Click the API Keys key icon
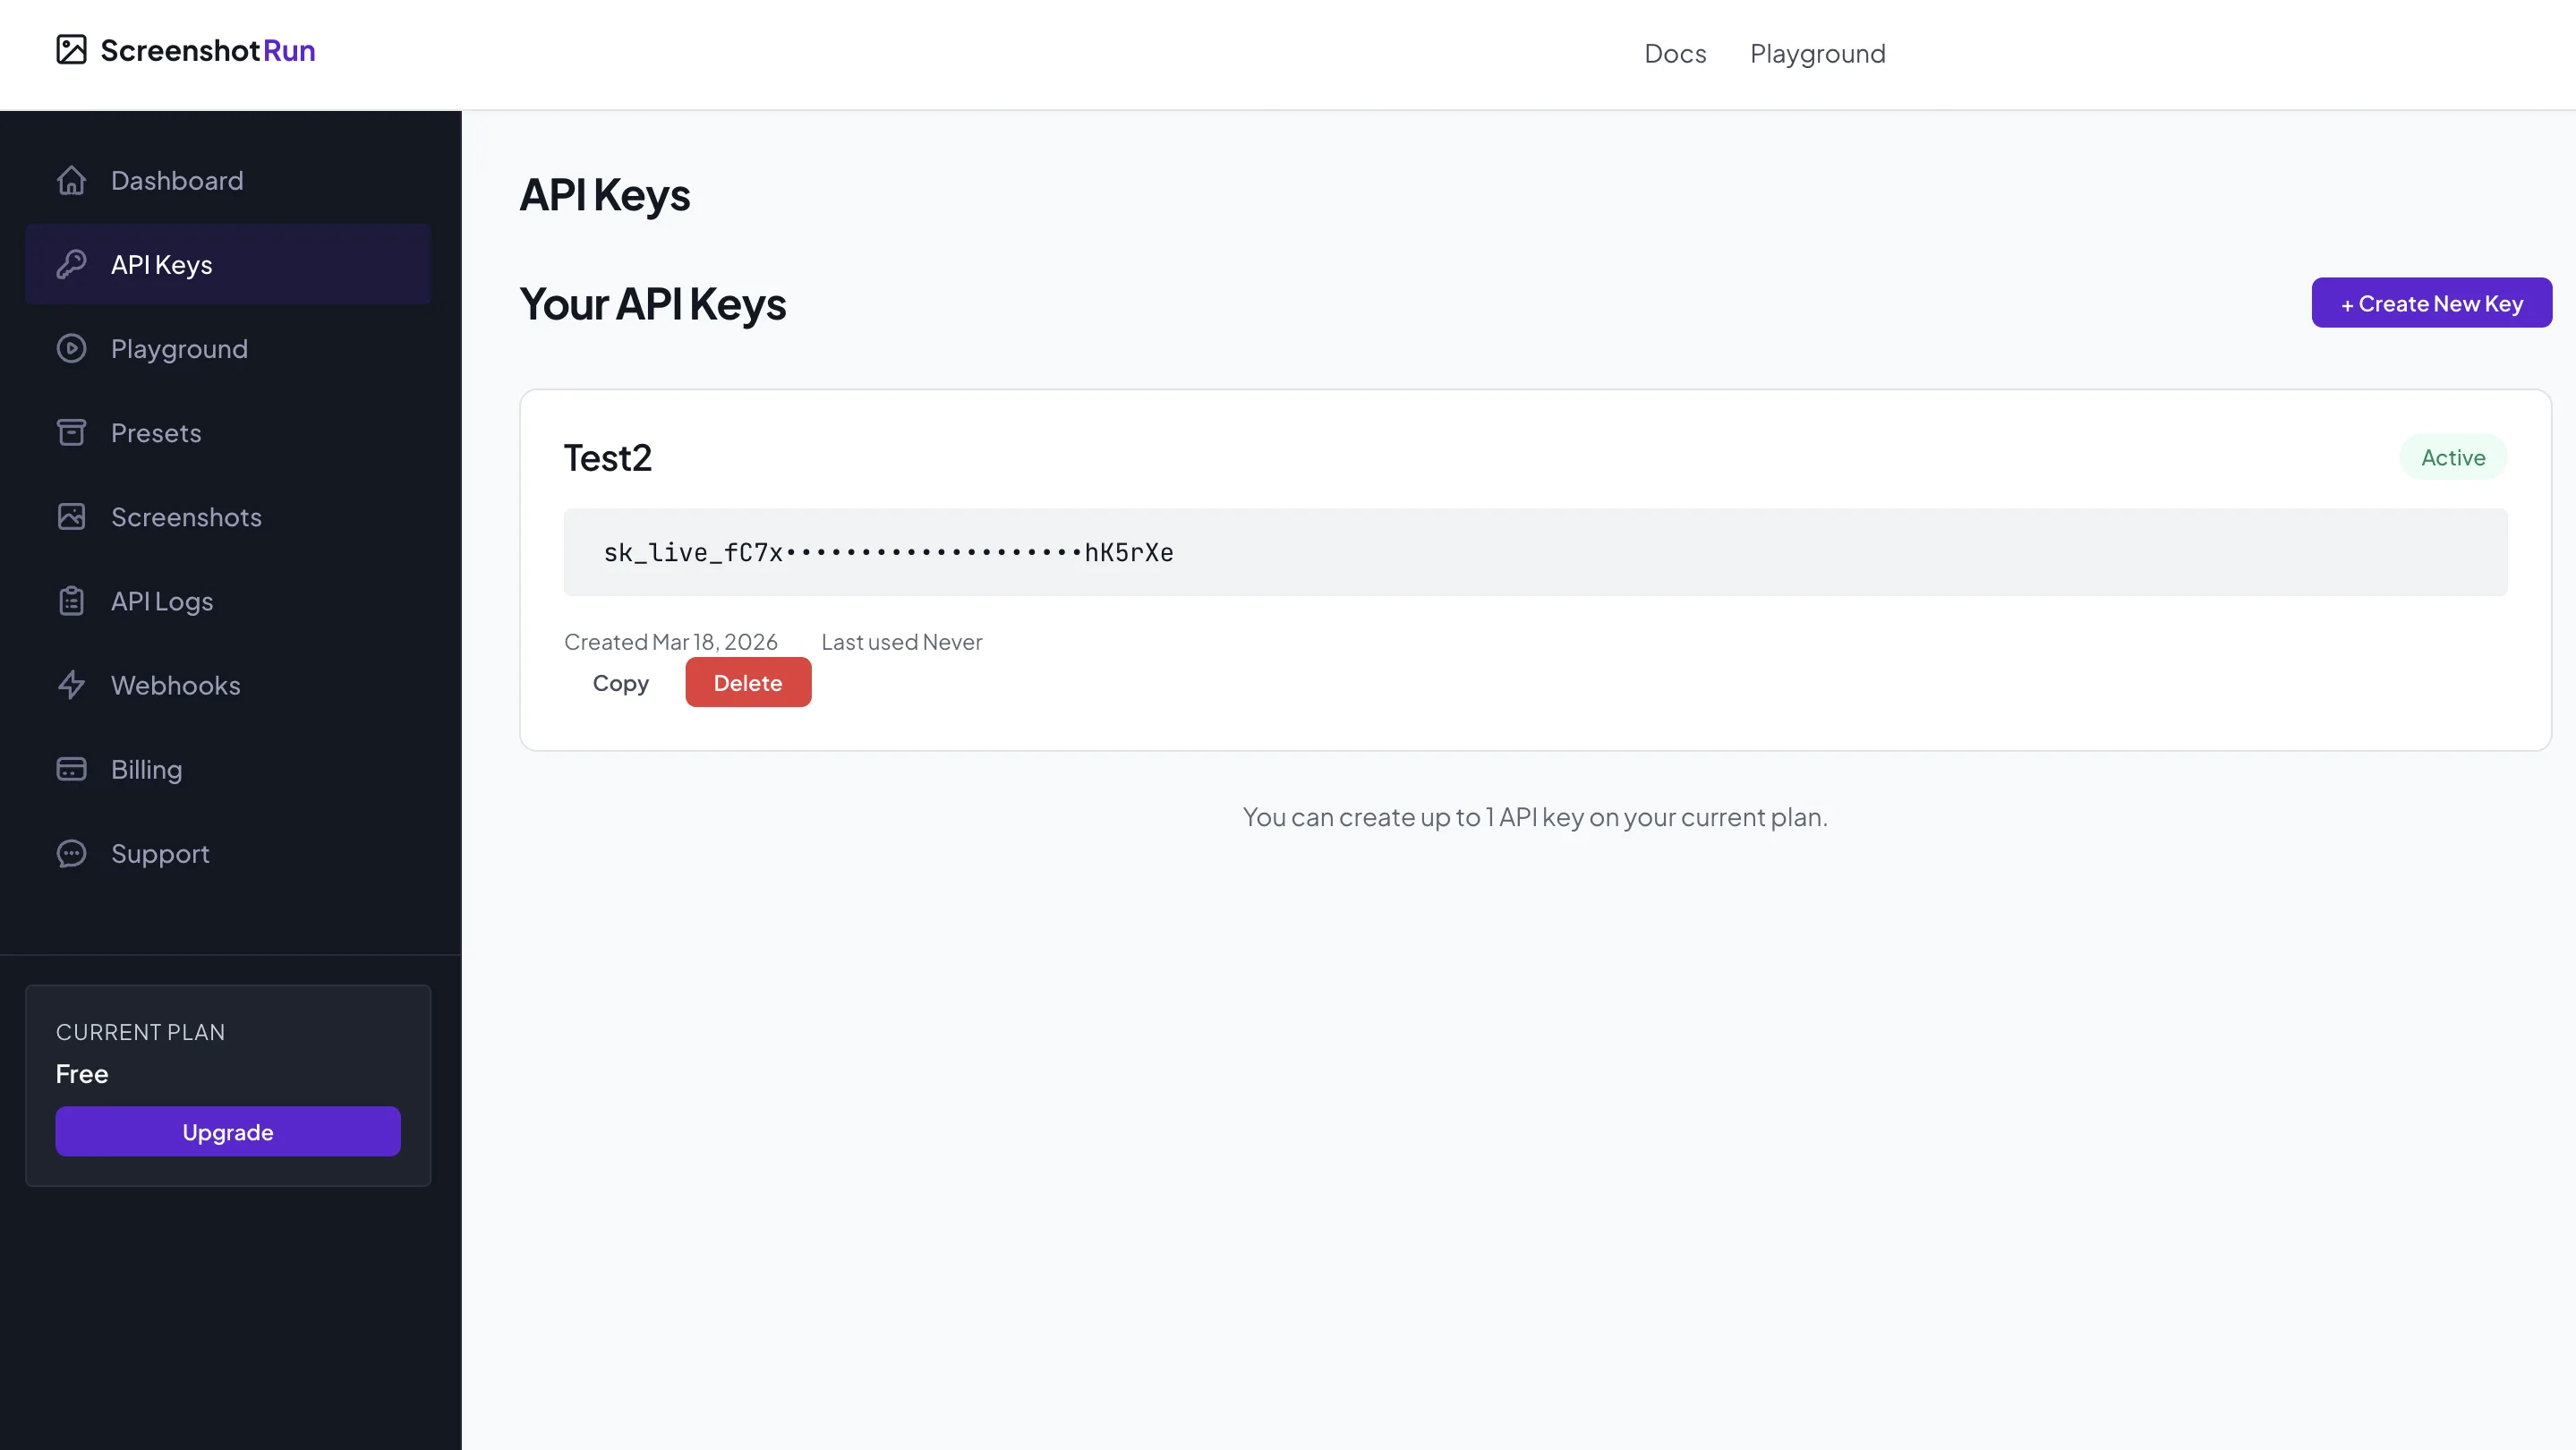2576x1450 pixels. tap(71, 264)
